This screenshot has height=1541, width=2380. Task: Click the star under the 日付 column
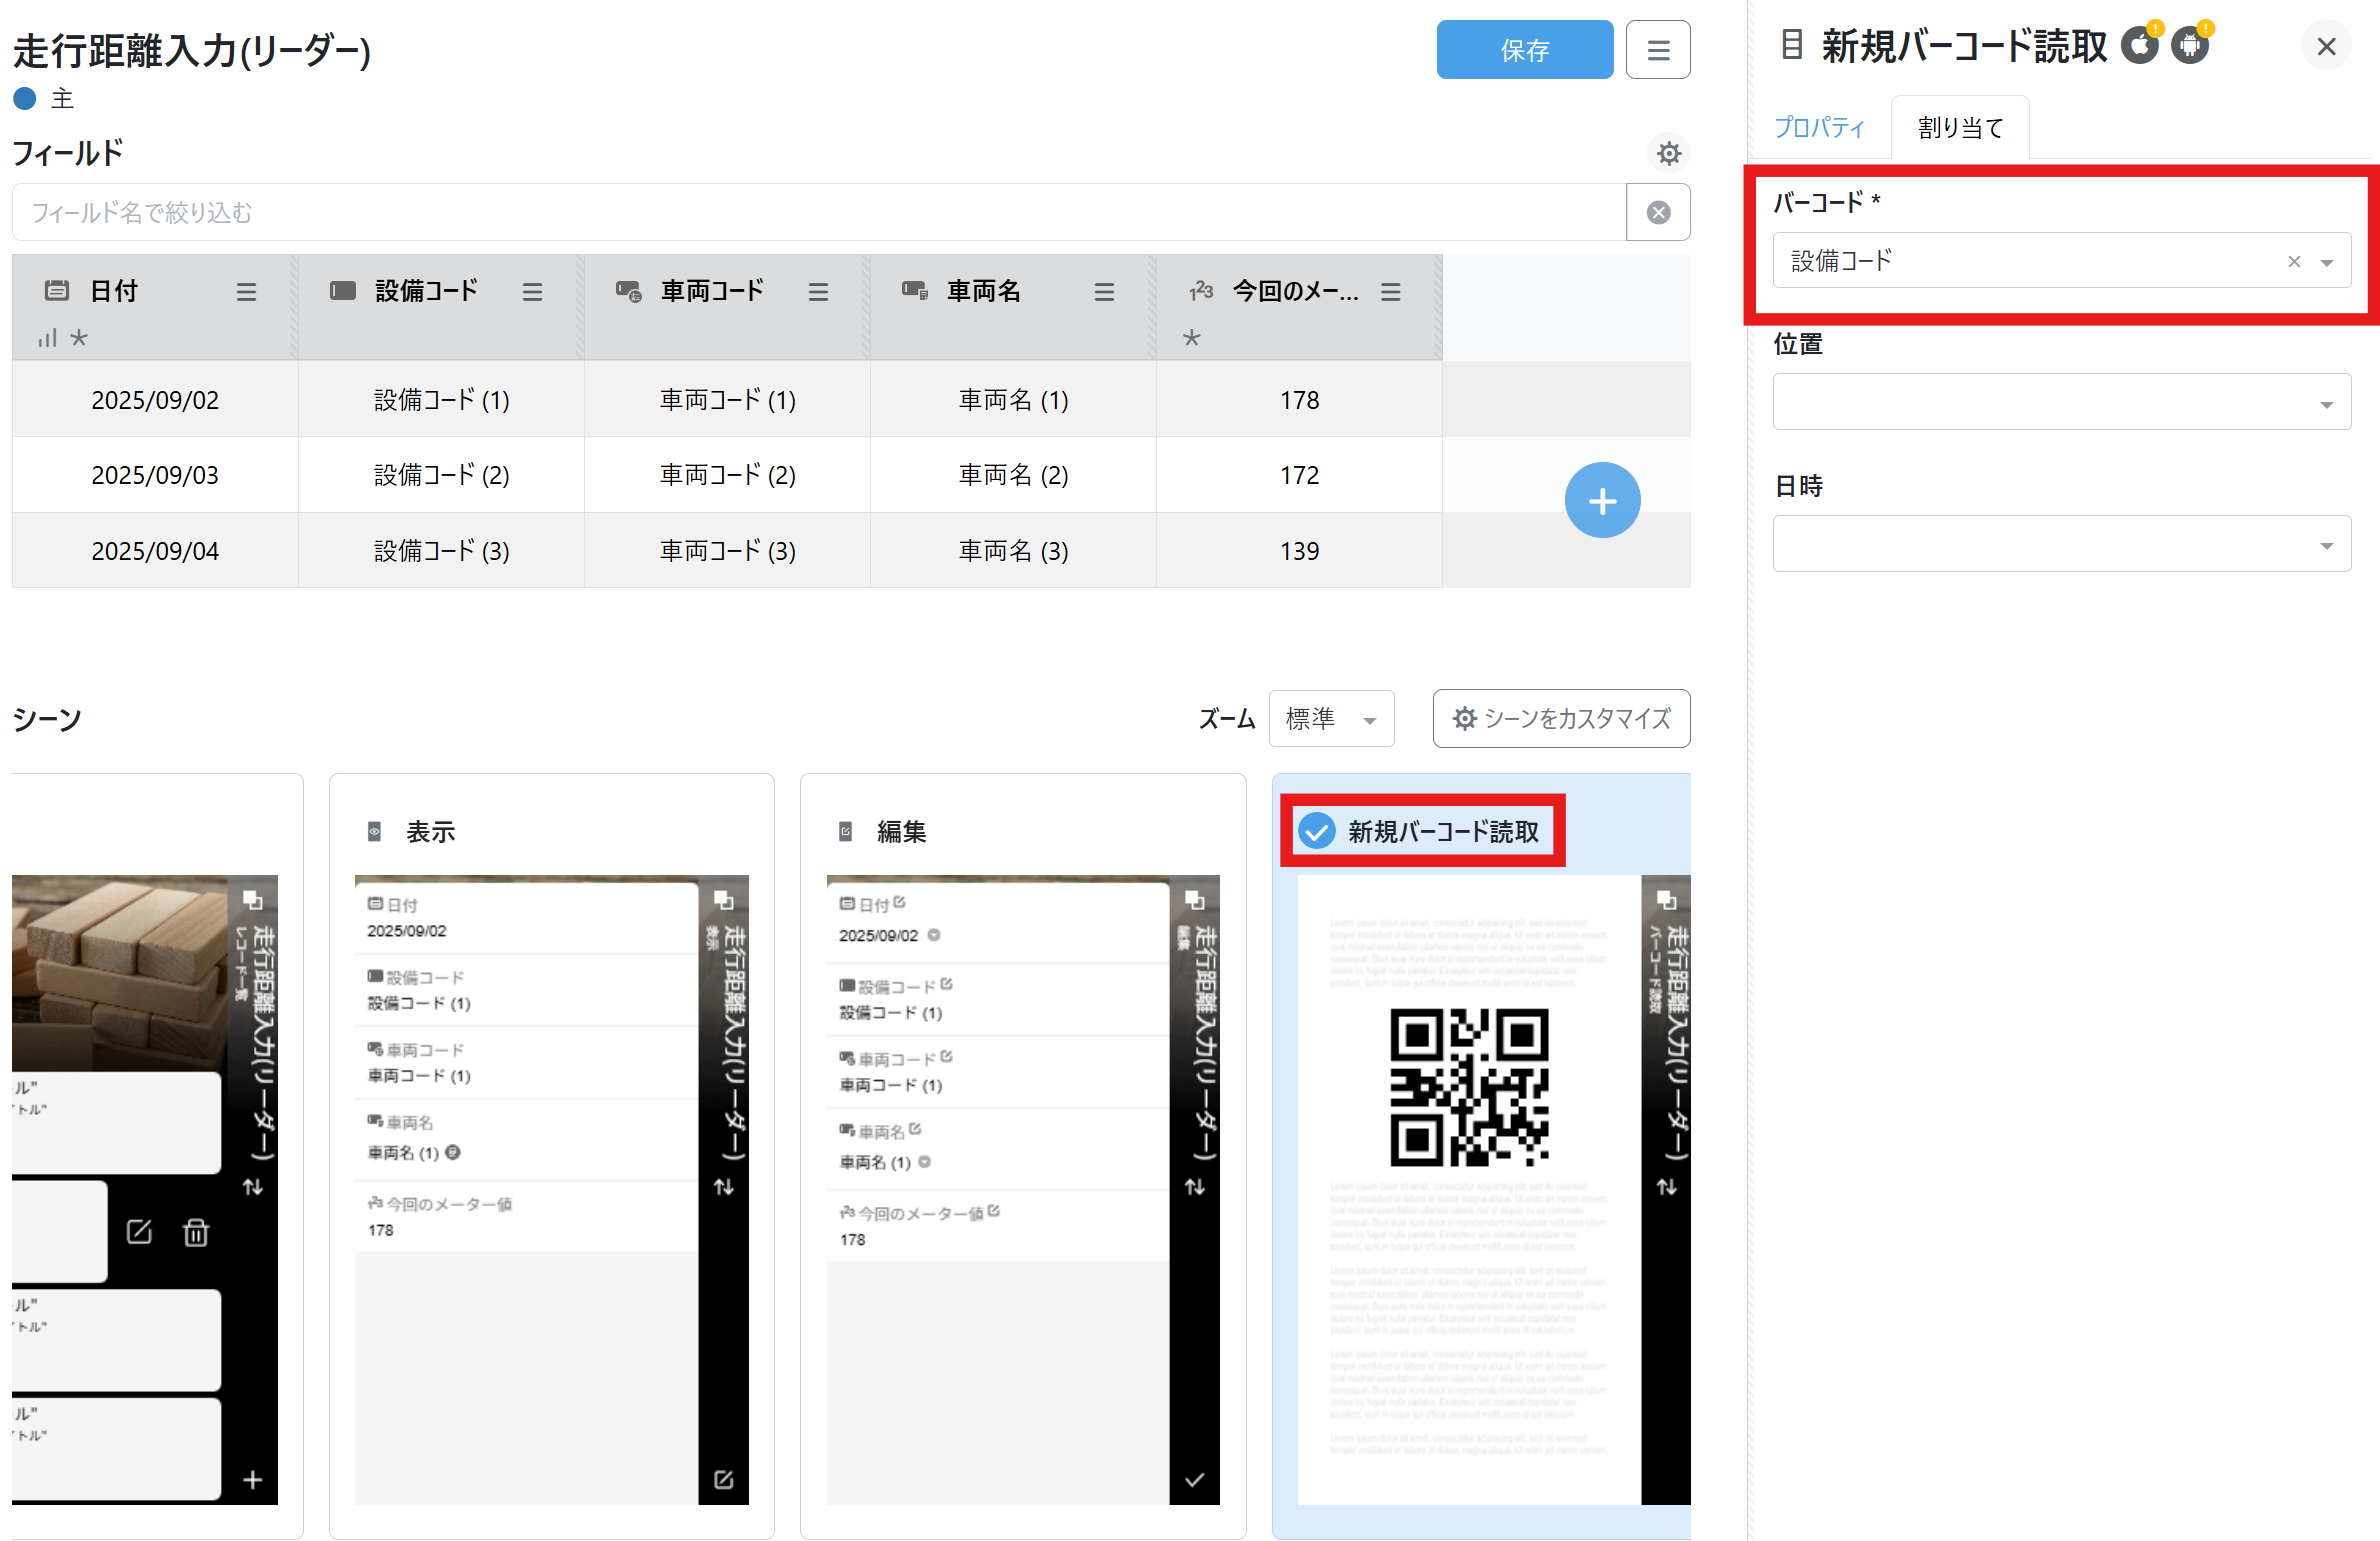tap(79, 338)
